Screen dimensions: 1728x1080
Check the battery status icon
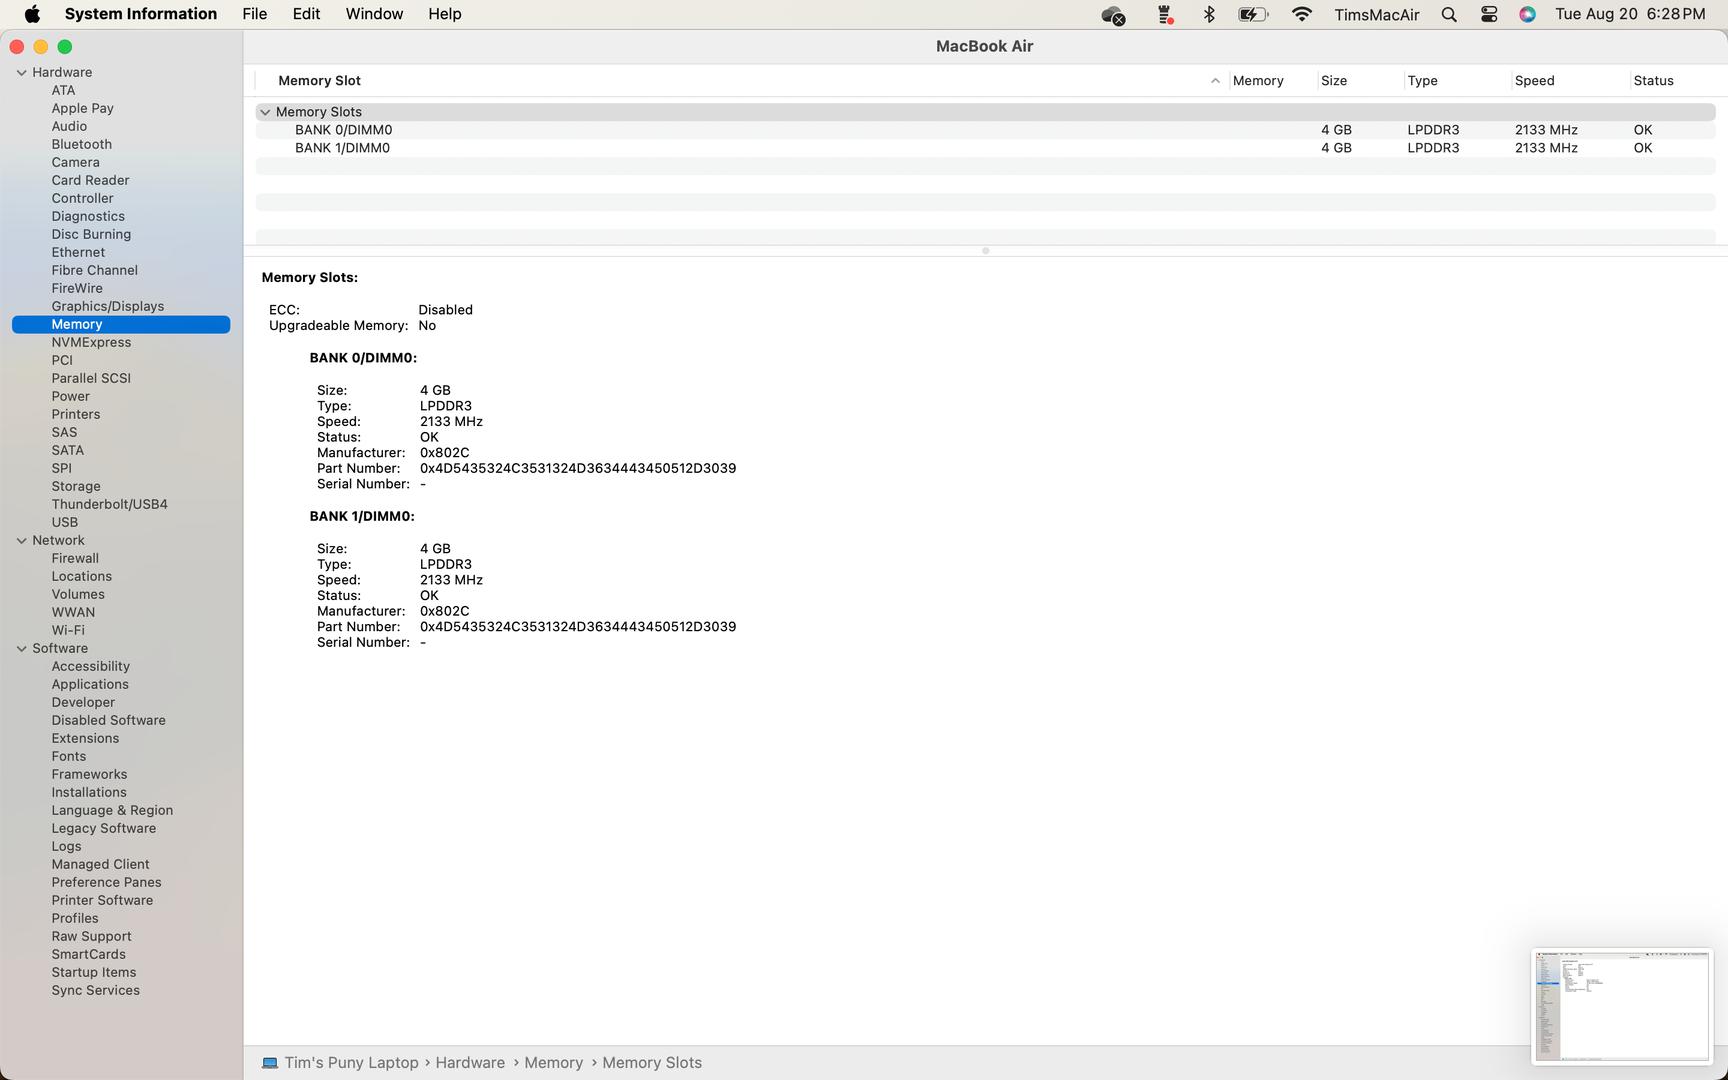tap(1252, 14)
